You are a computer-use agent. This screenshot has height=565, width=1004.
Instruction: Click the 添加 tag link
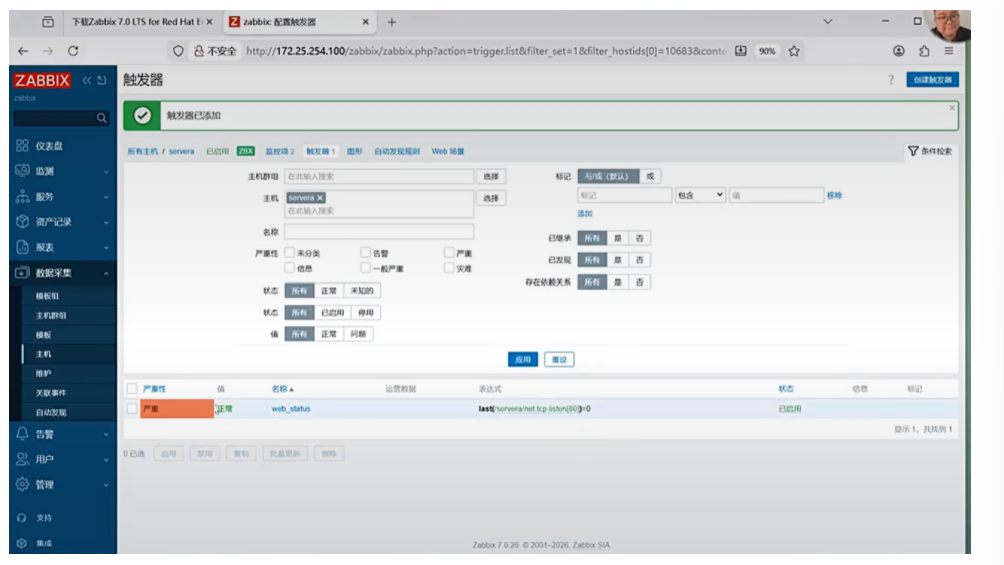click(585, 213)
